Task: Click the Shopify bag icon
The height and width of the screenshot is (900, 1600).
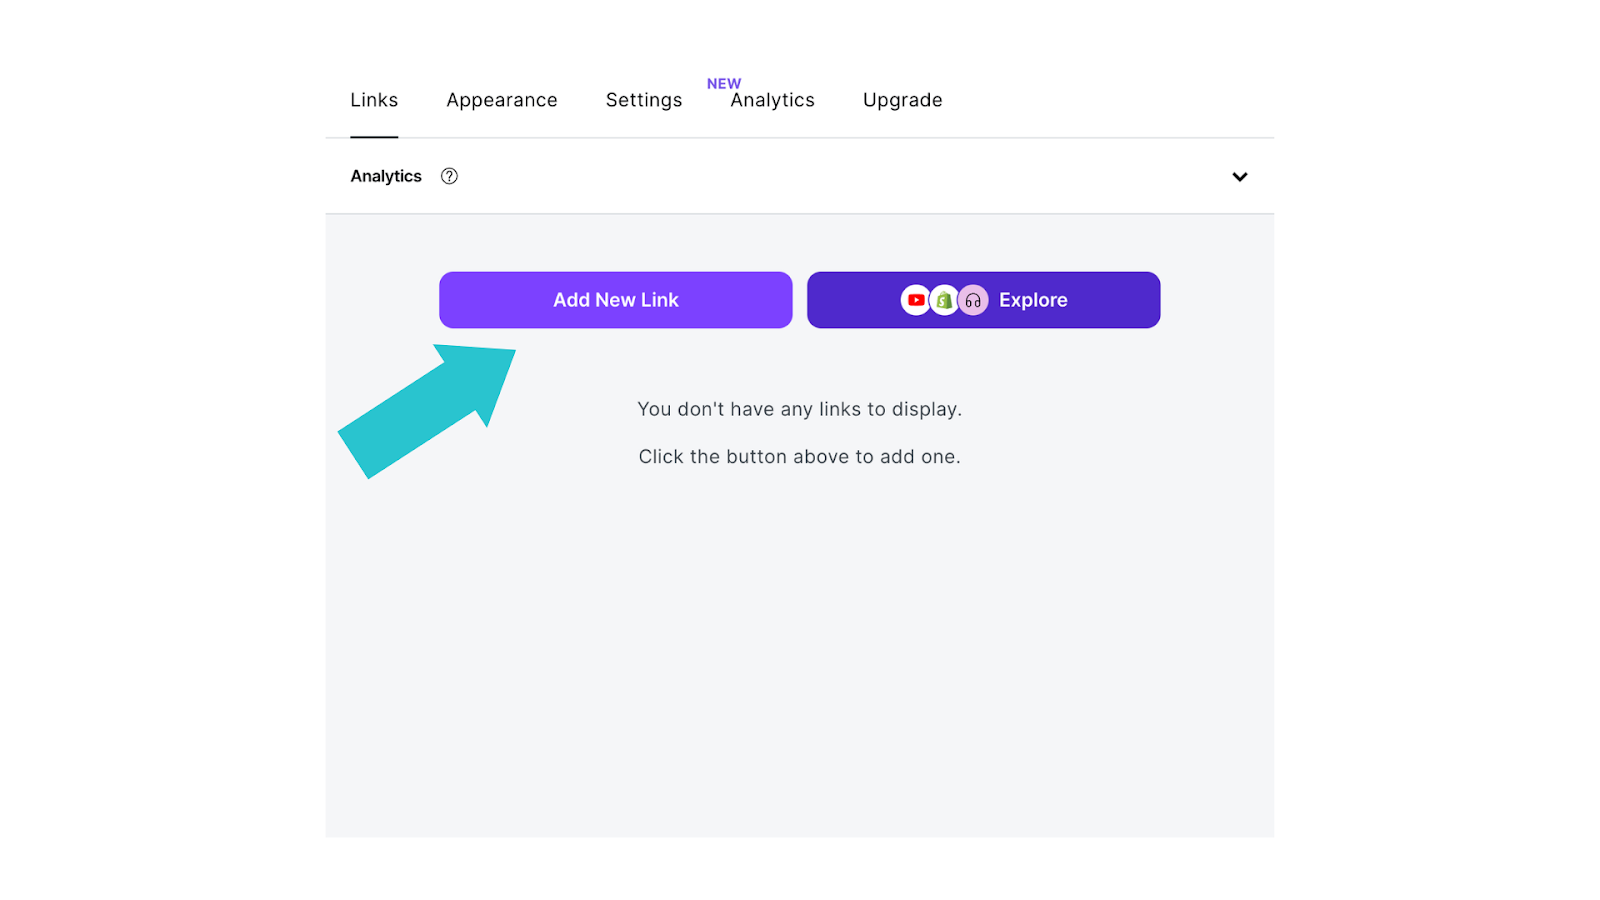Action: [x=944, y=300]
